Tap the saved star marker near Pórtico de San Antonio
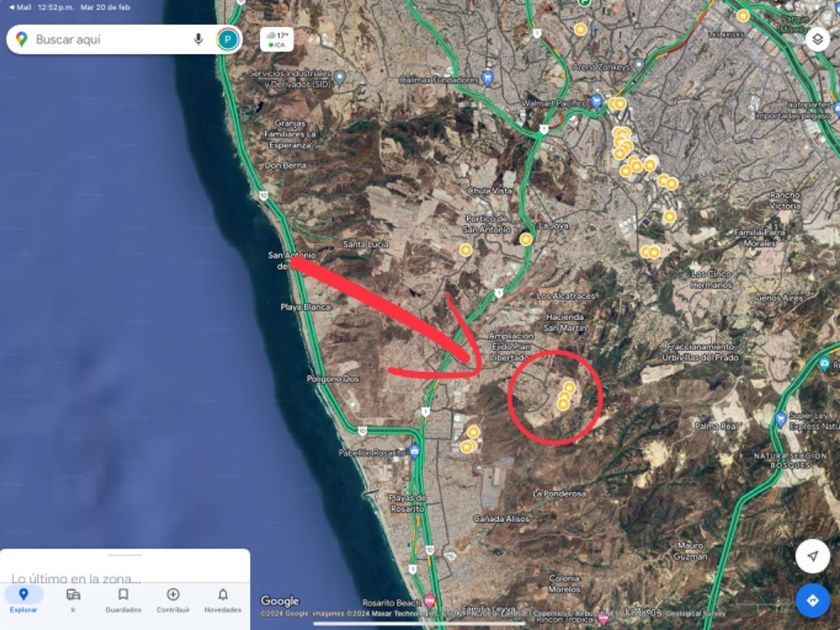Screen dimensions: 840x630 466,250
